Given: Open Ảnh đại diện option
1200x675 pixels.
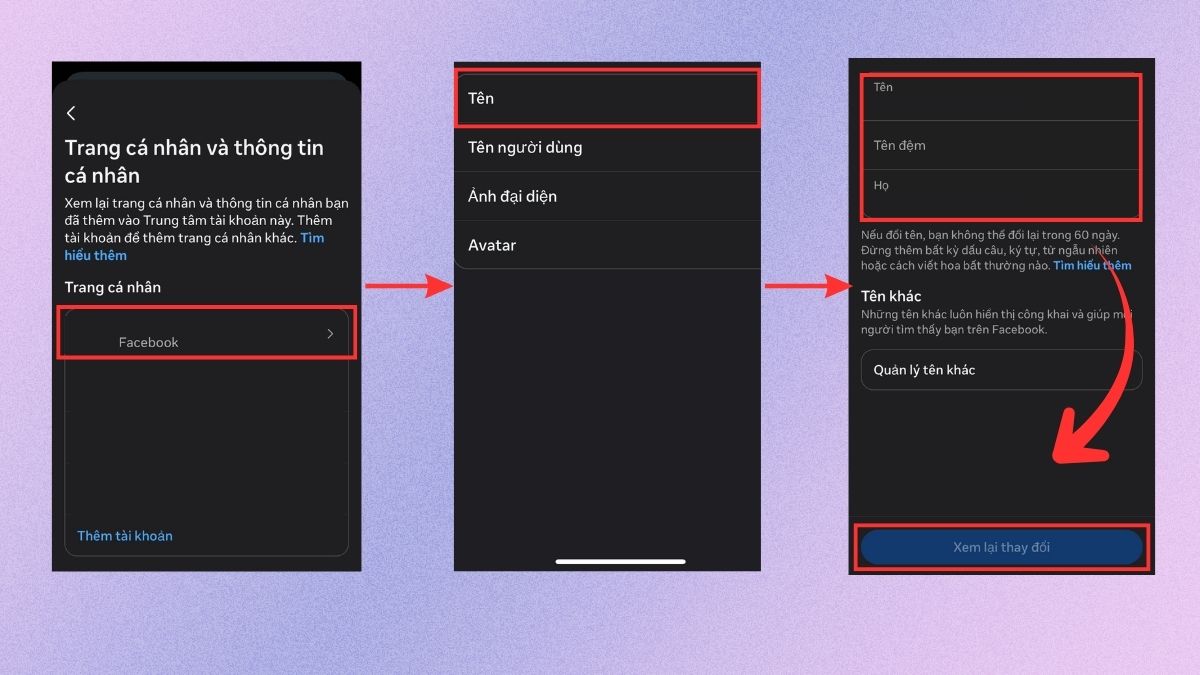Looking at the screenshot, I should tap(607, 197).
